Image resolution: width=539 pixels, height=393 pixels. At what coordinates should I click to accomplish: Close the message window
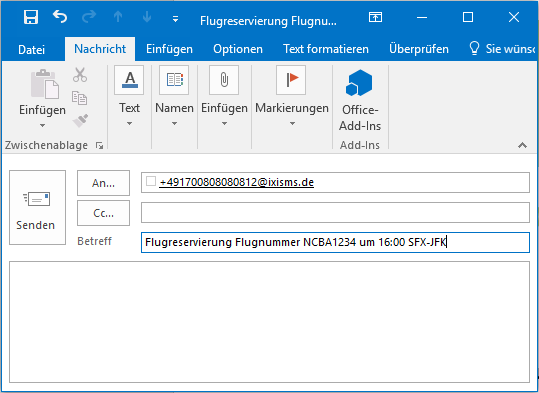pyautogui.click(x=514, y=17)
